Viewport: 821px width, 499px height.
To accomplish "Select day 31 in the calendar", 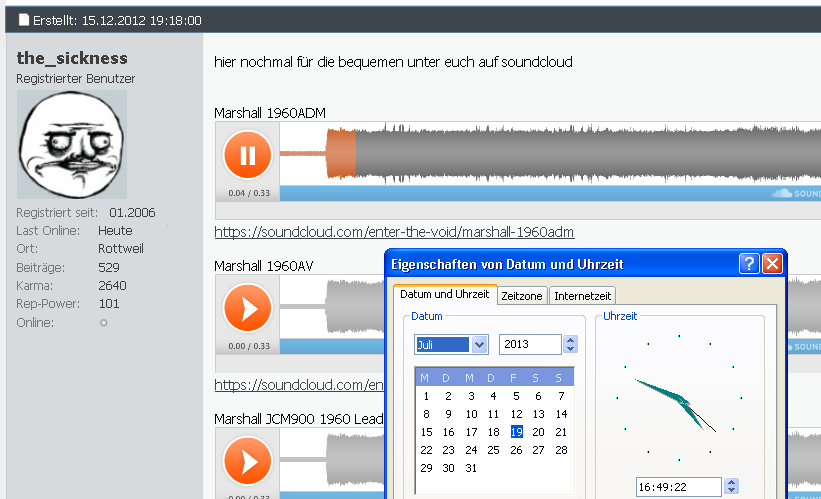I will [471, 468].
